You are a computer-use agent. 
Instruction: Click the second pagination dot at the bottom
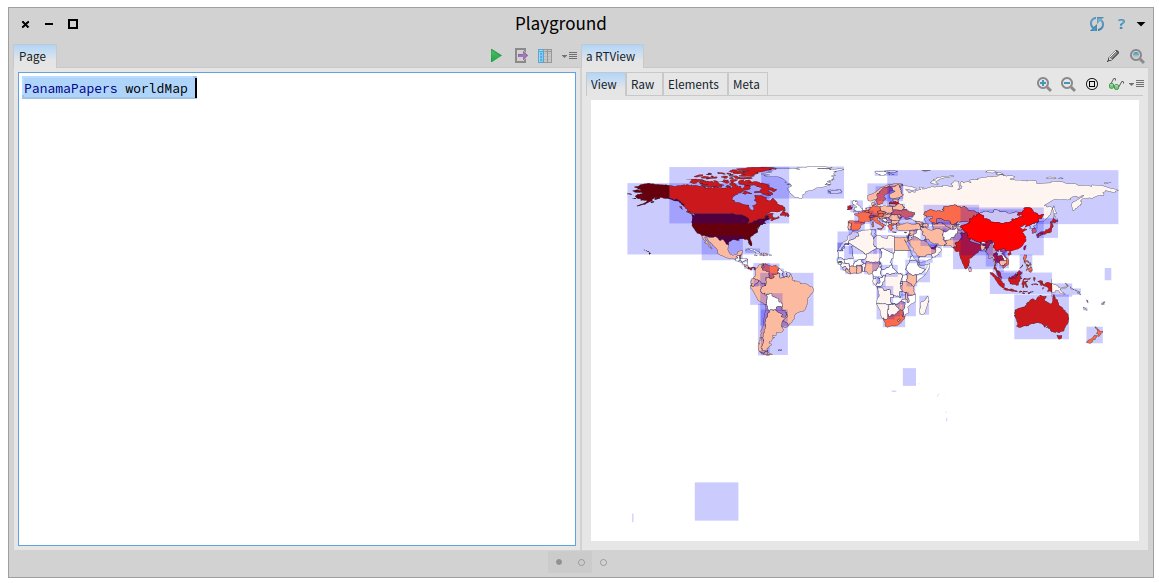581,562
